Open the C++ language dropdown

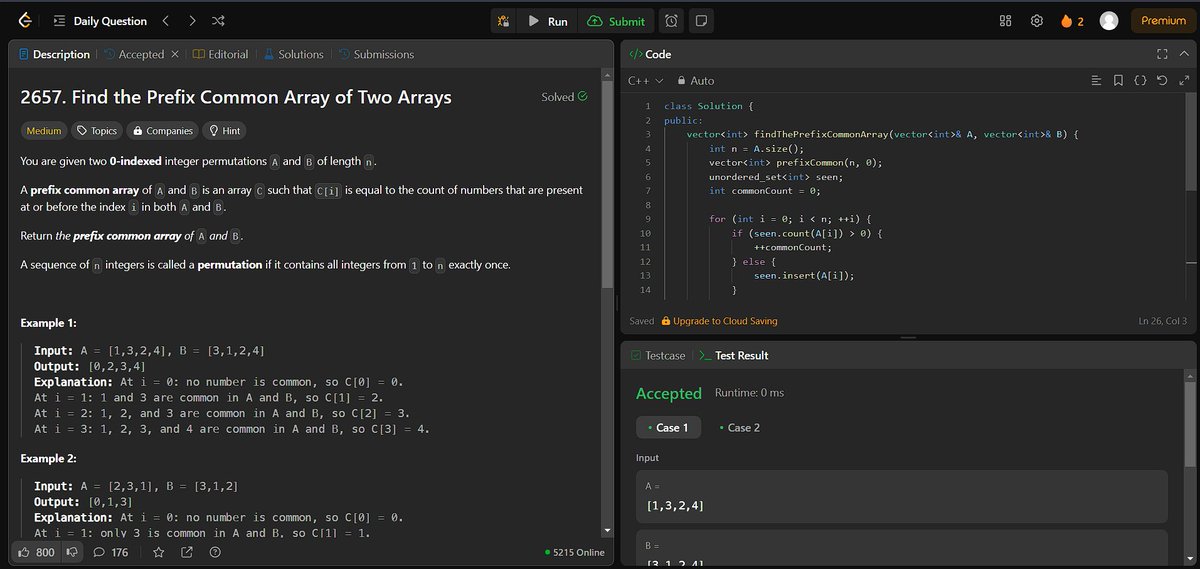pos(645,80)
